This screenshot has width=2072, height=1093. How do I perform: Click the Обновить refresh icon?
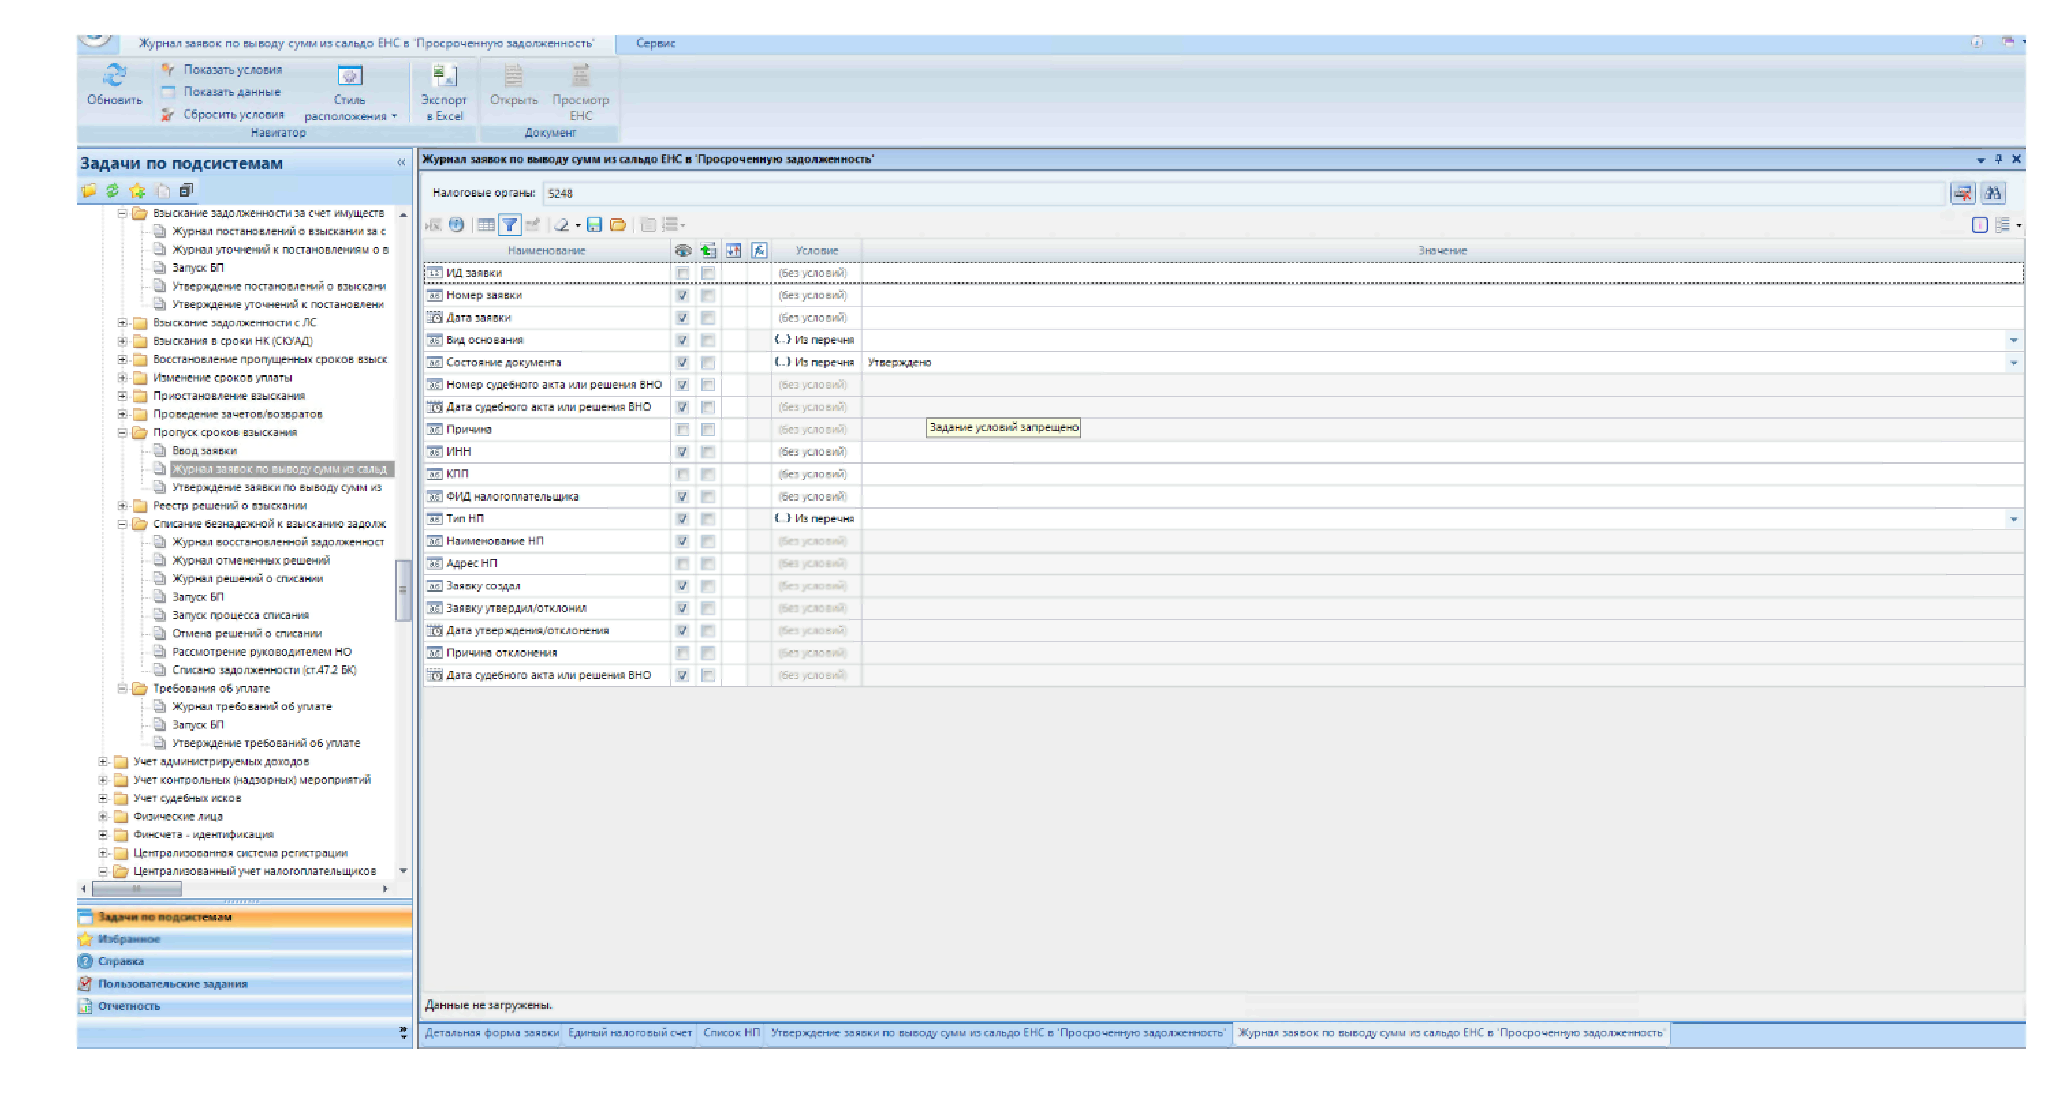(114, 76)
